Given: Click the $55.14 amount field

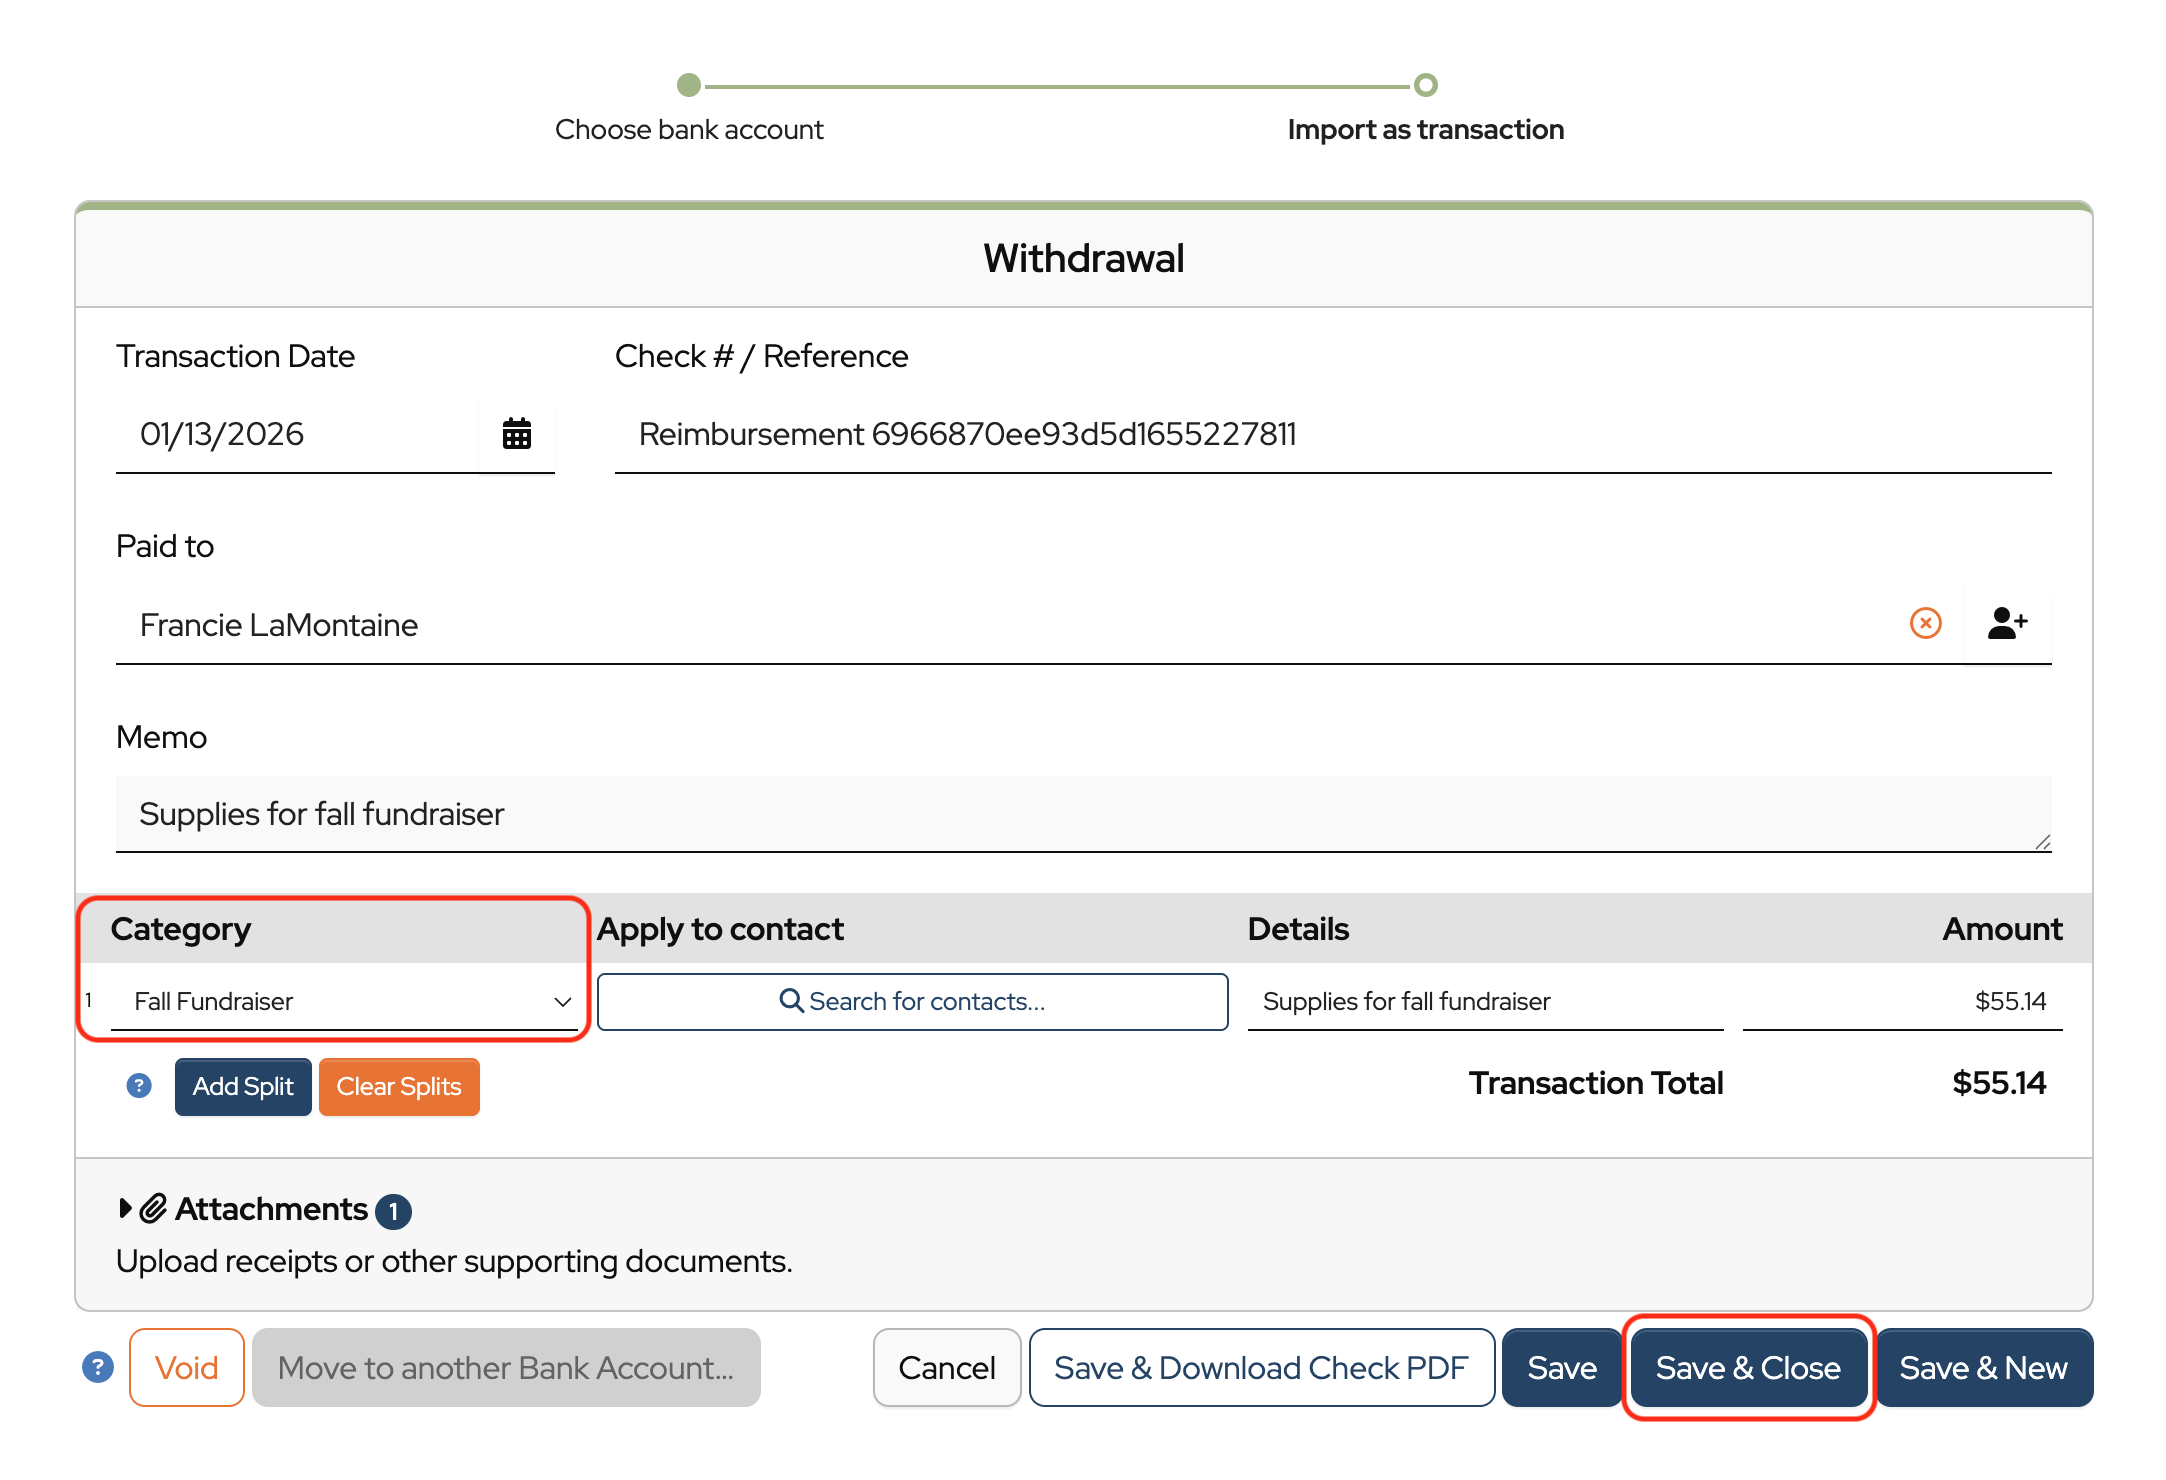Looking at the screenshot, I should click(x=1902, y=1001).
